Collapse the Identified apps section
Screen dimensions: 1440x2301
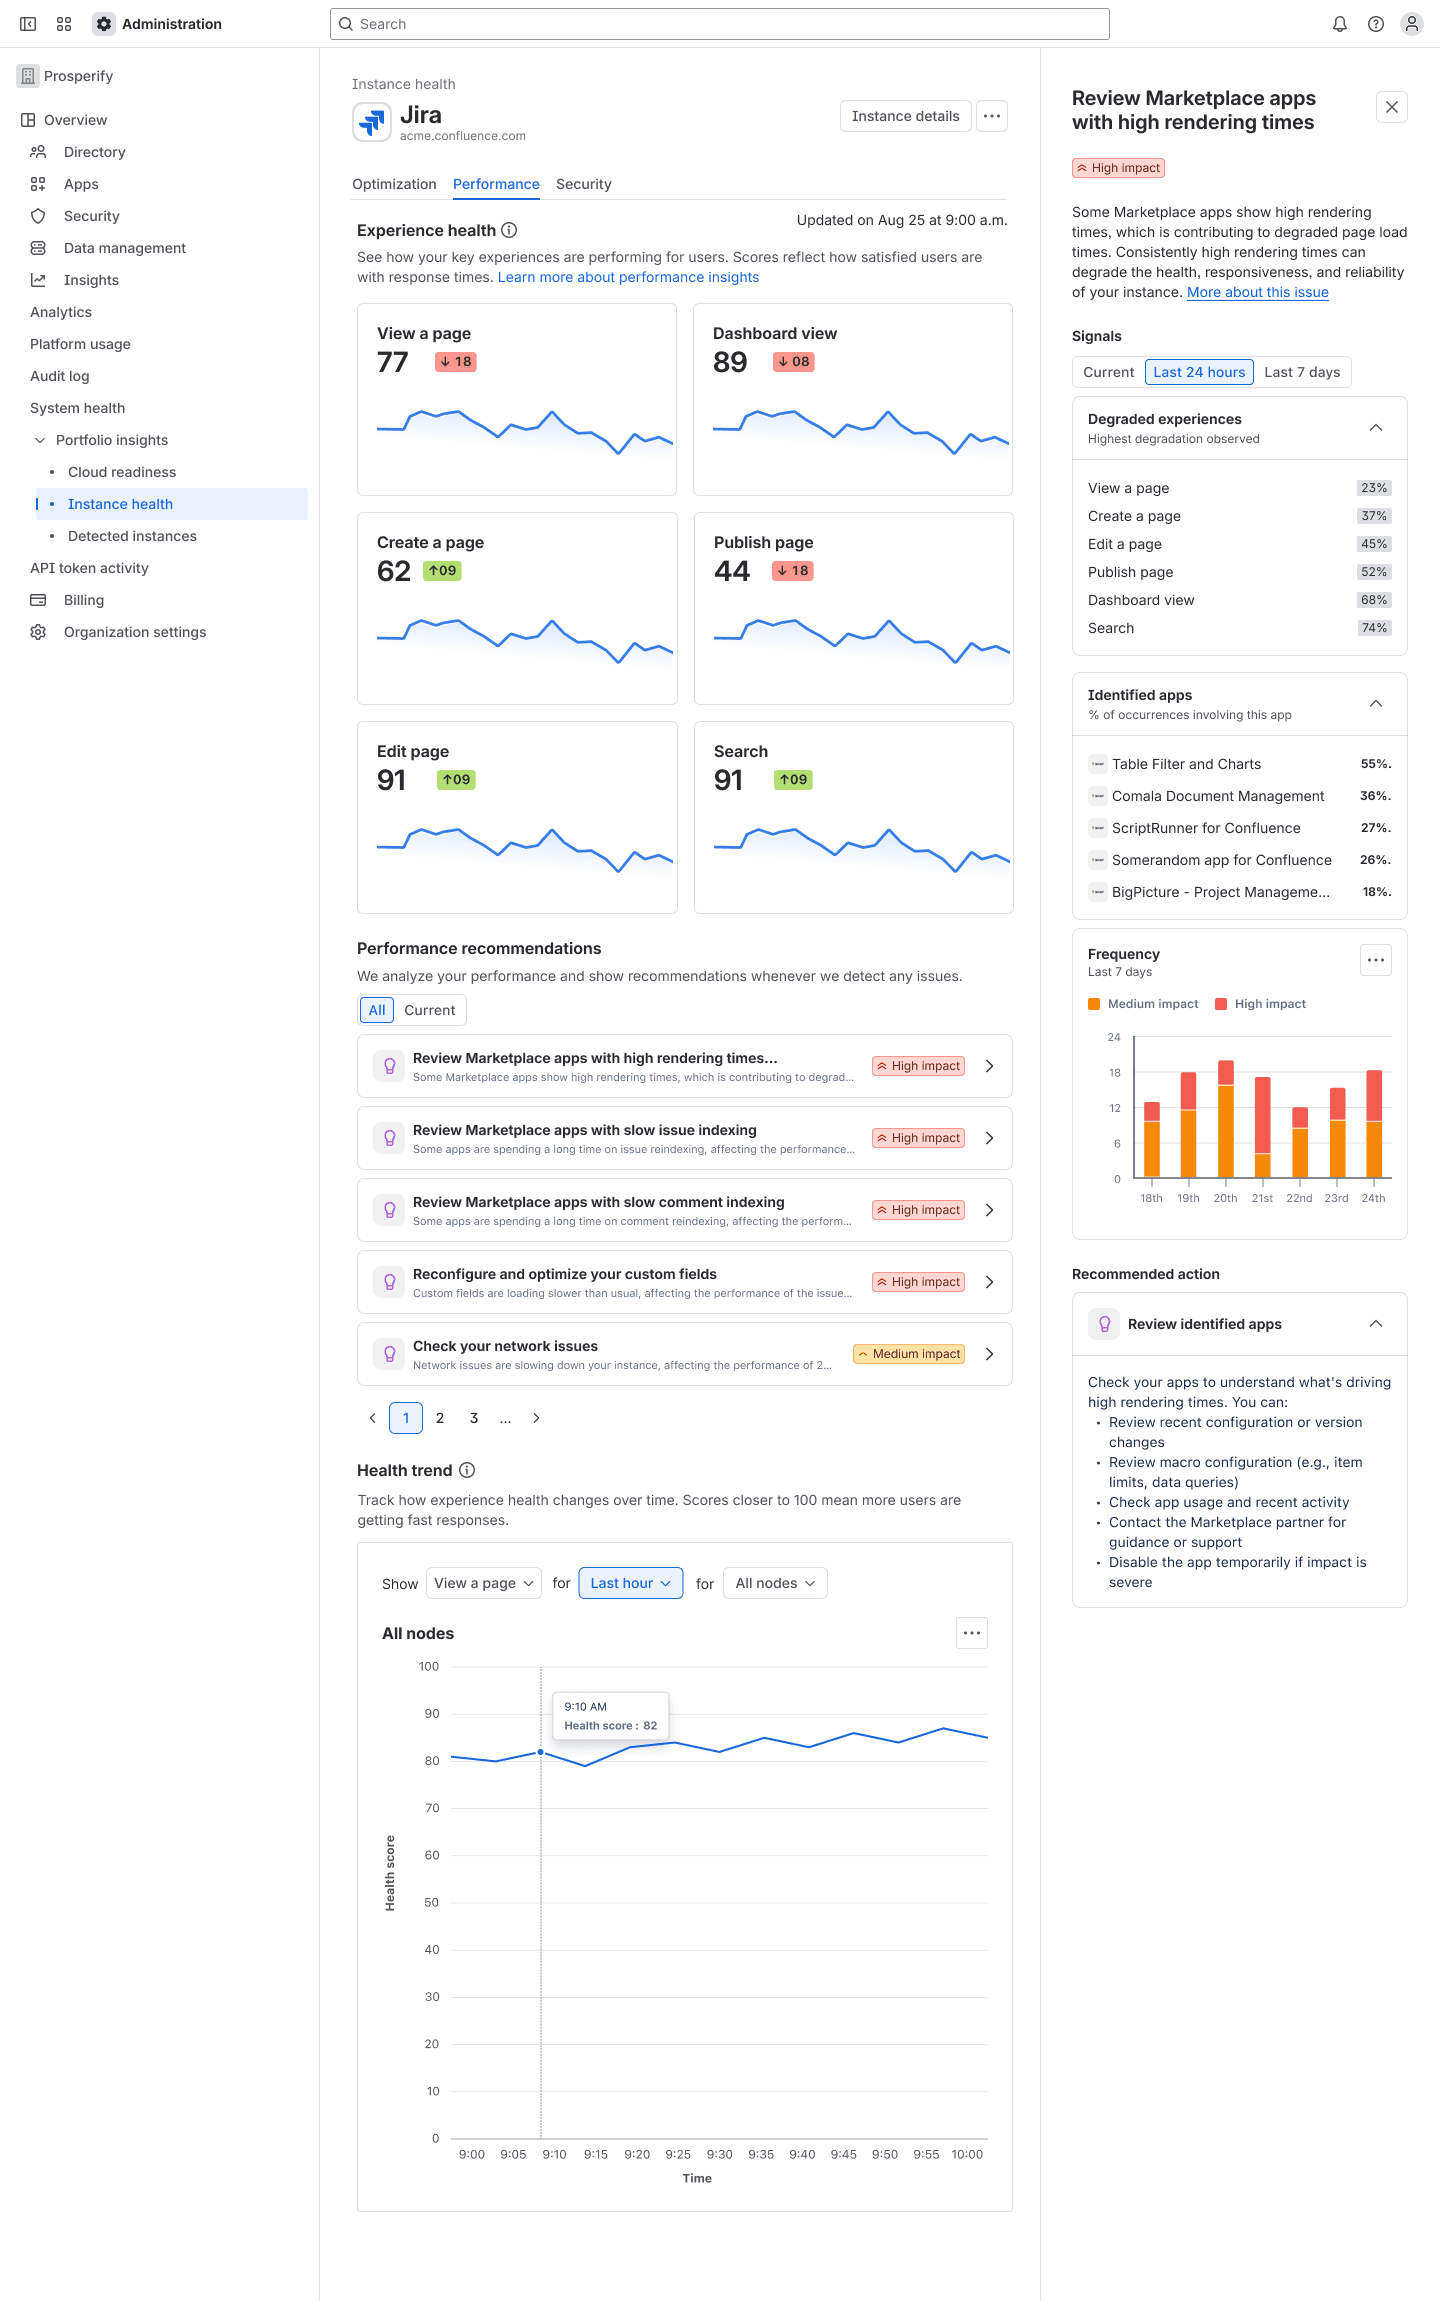click(1376, 704)
